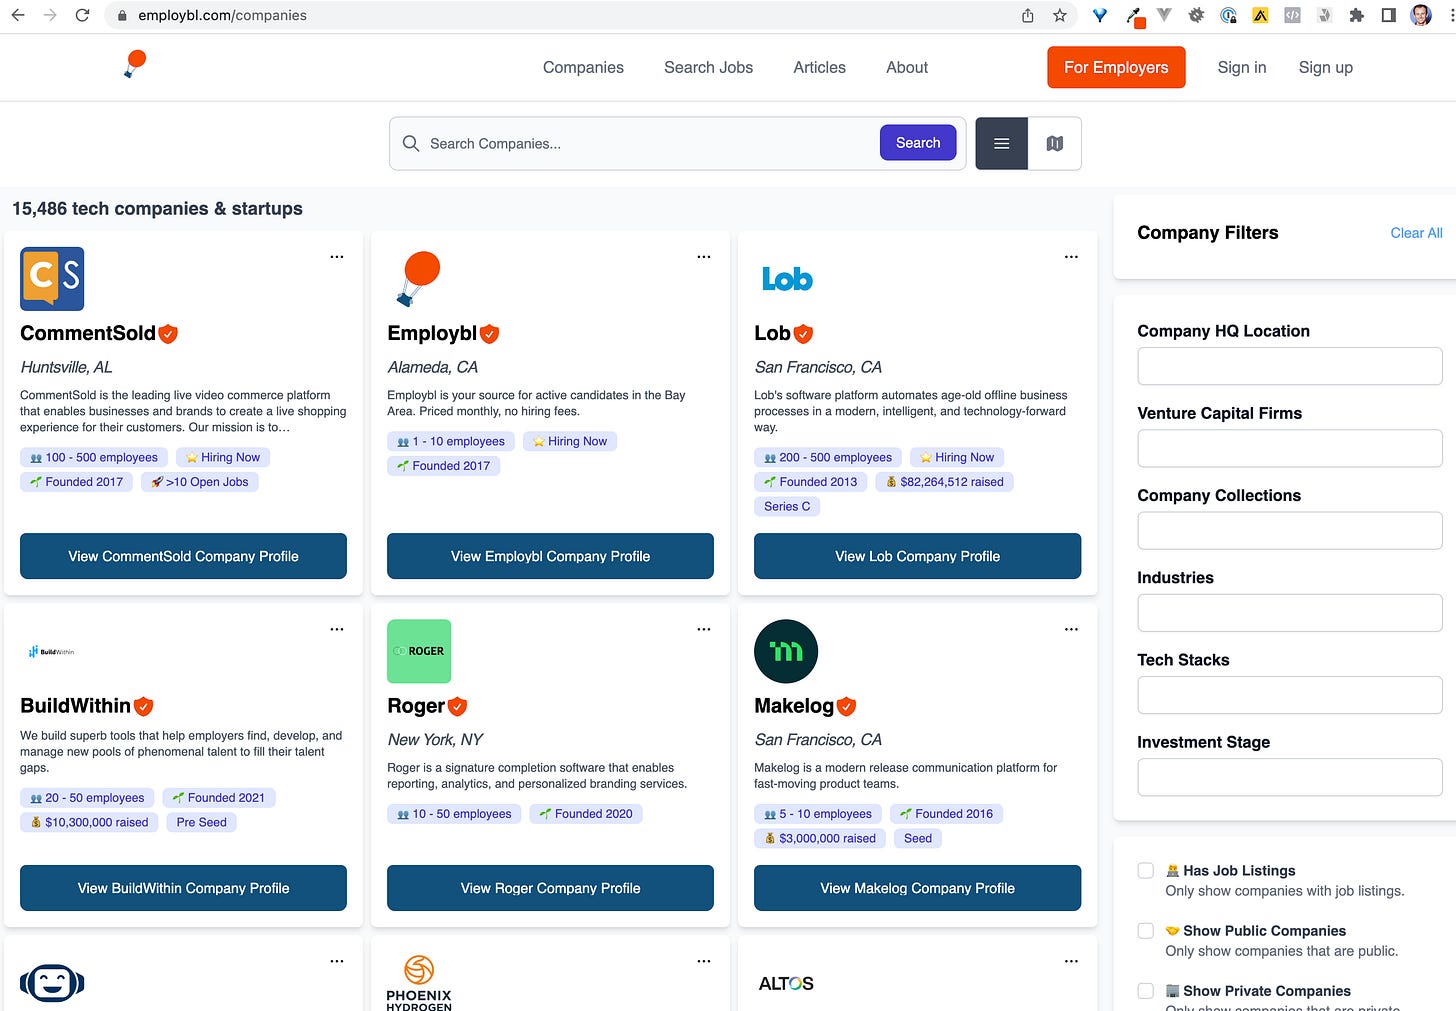Screen dimensions: 1456x1011
Task: Open Company Collections filter field
Action: pyautogui.click(x=1290, y=530)
